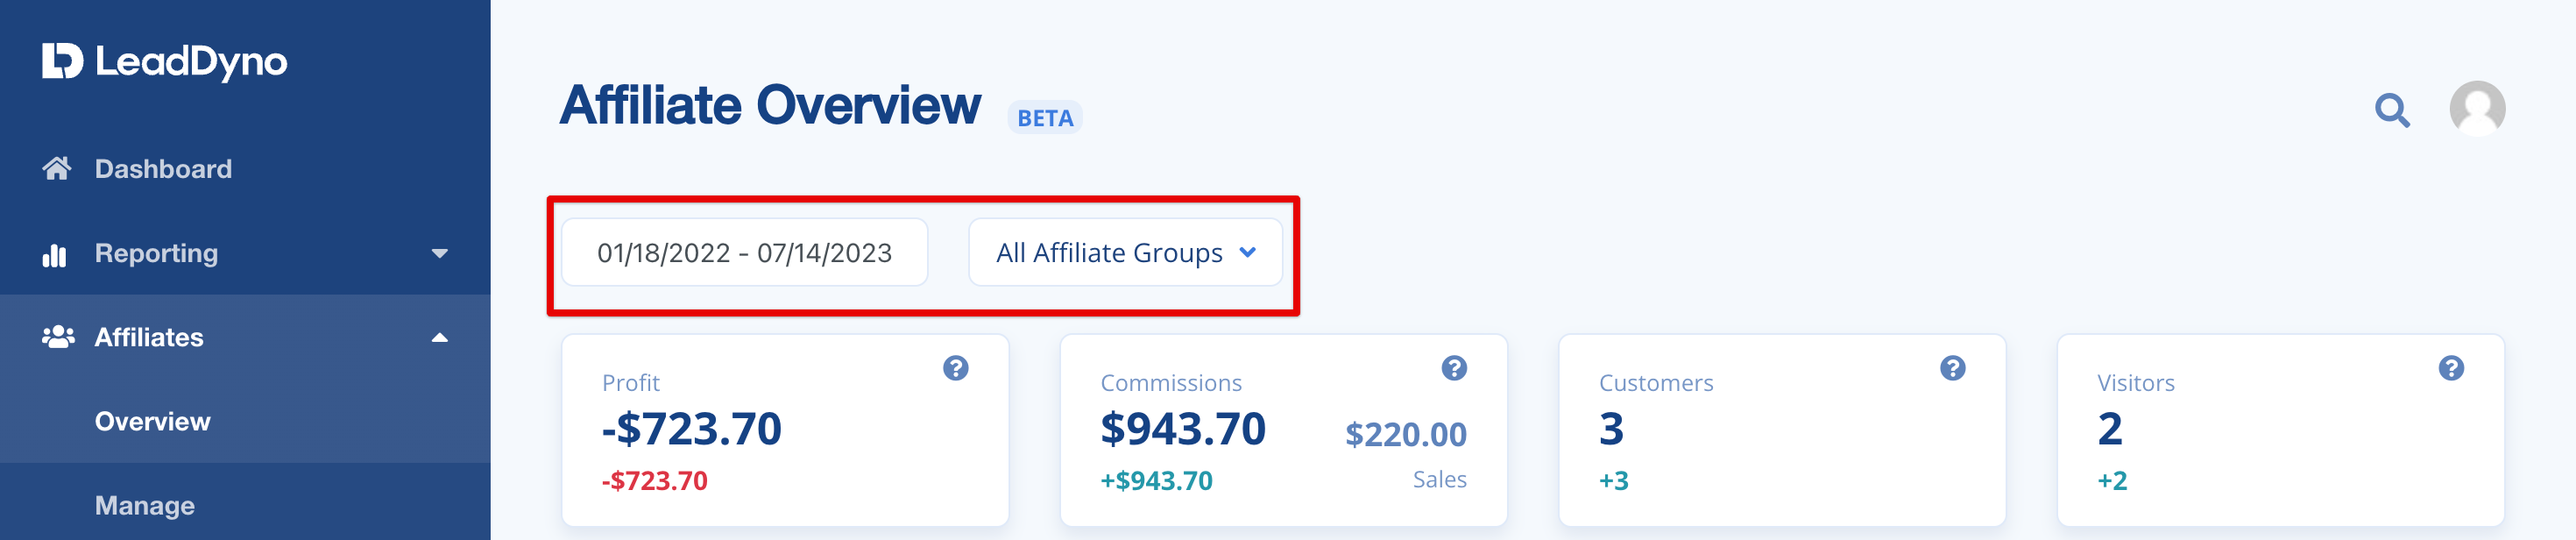Click the $220.00 Sales figure

pos(1405,435)
